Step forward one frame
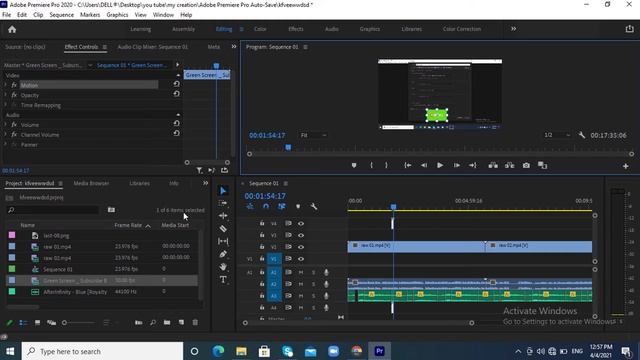 (456, 165)
